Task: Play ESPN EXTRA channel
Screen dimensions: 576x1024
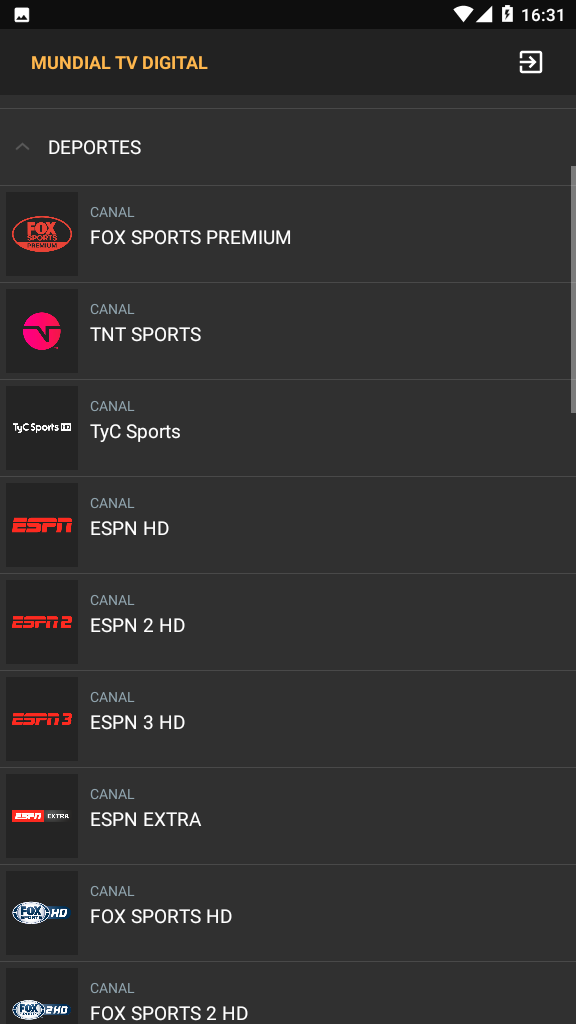Action: point(288,816)
